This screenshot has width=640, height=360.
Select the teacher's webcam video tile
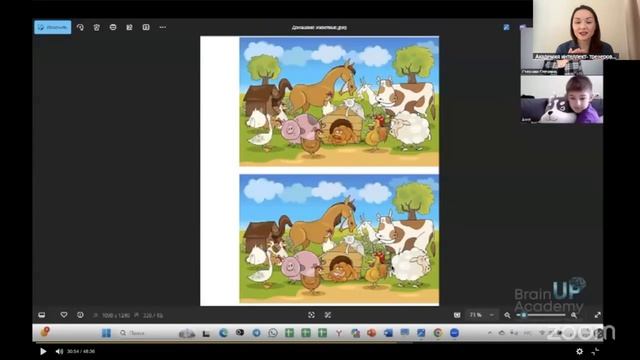pos(586,30)
